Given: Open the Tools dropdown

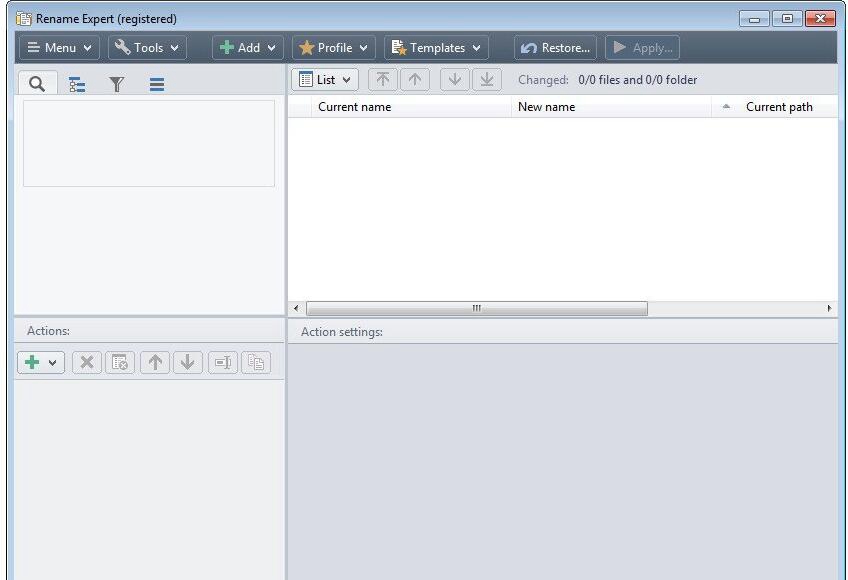Looking at the screenshot, I should click(147, 48).
